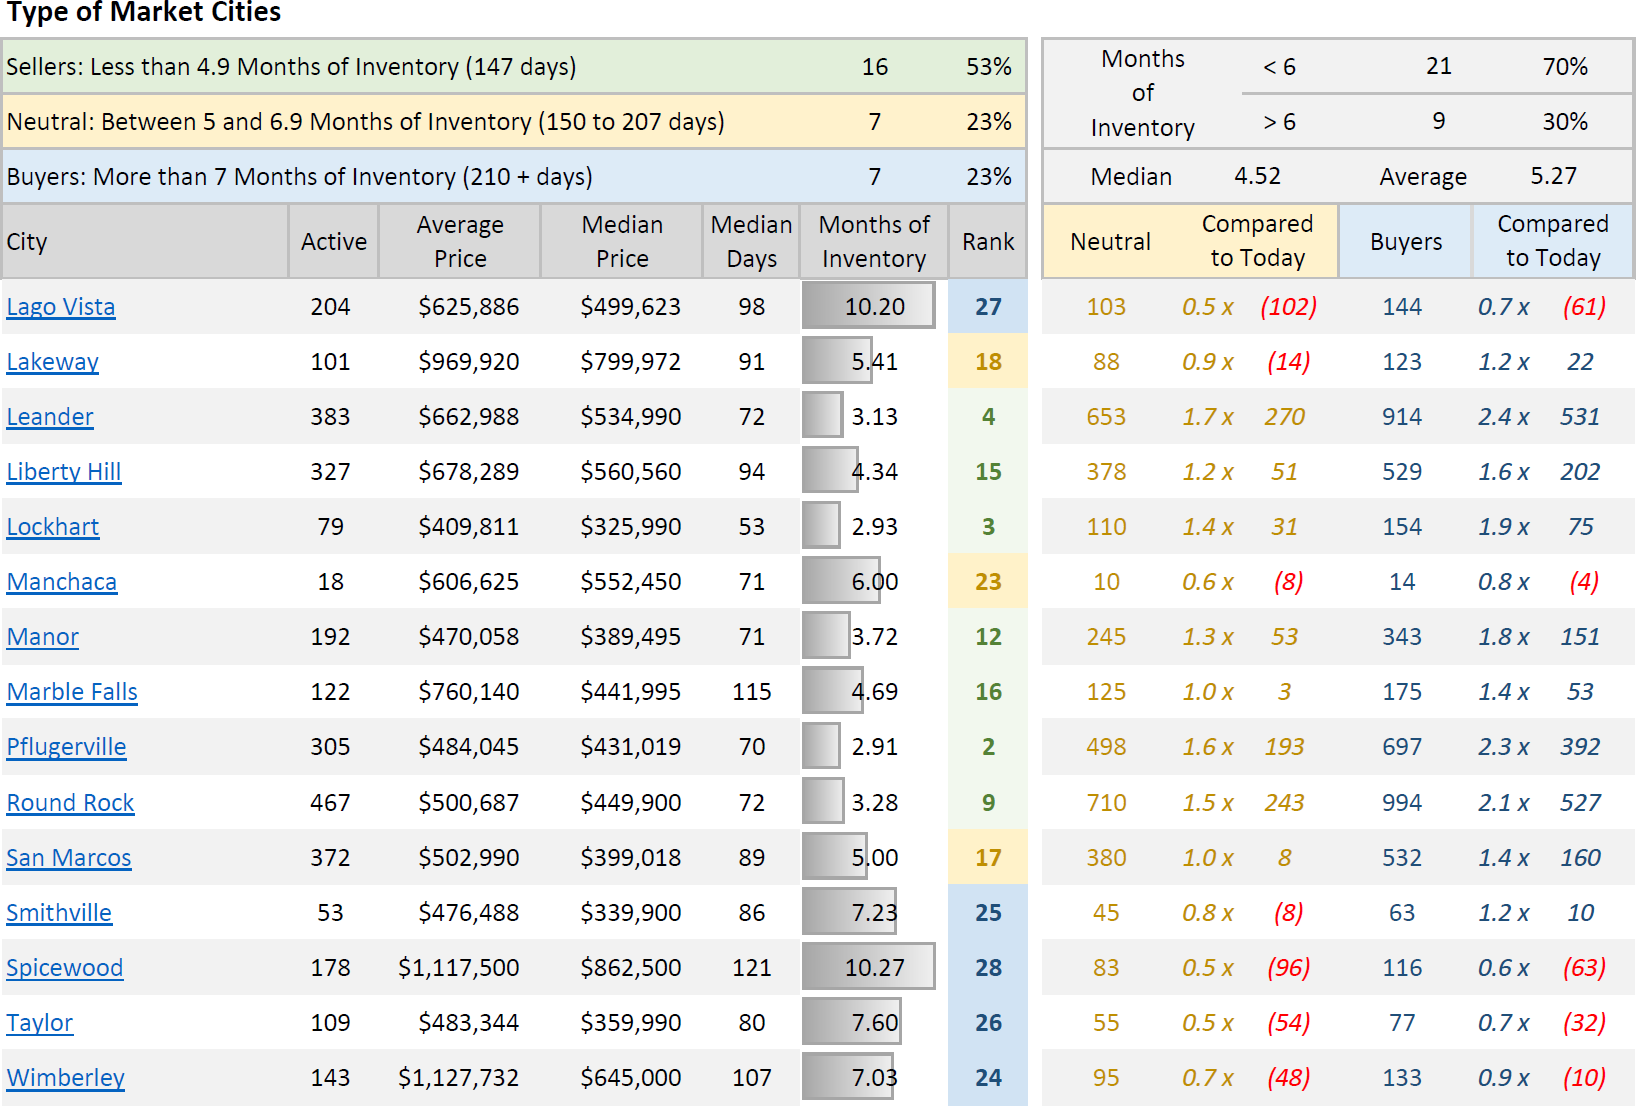Open the Wimberley link
The height and width of the screenshot is (1106, 1636).
[66, 1078]
